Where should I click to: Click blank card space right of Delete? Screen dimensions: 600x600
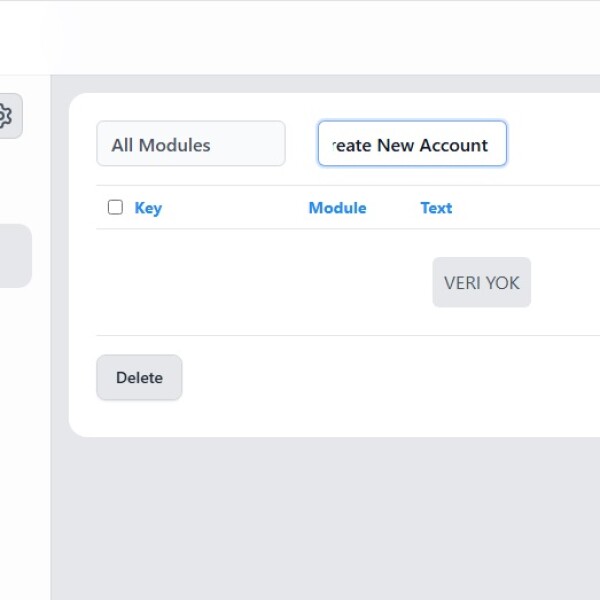(380, 378)
